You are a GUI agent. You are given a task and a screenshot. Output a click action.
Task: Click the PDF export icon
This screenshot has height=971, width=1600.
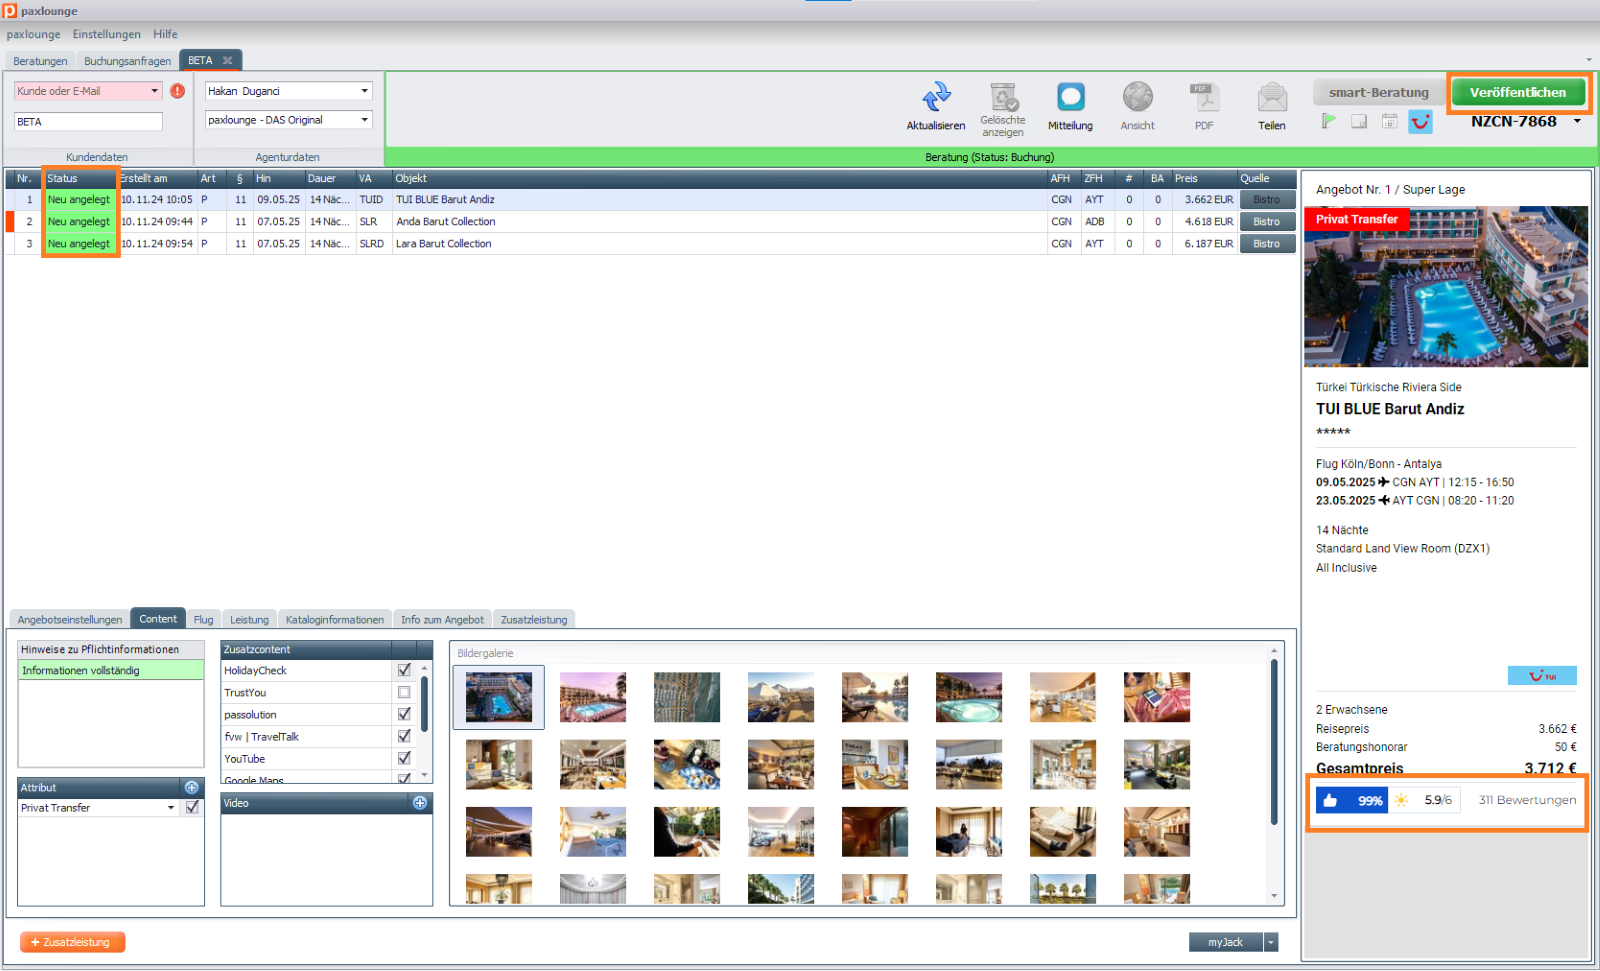1204,97
